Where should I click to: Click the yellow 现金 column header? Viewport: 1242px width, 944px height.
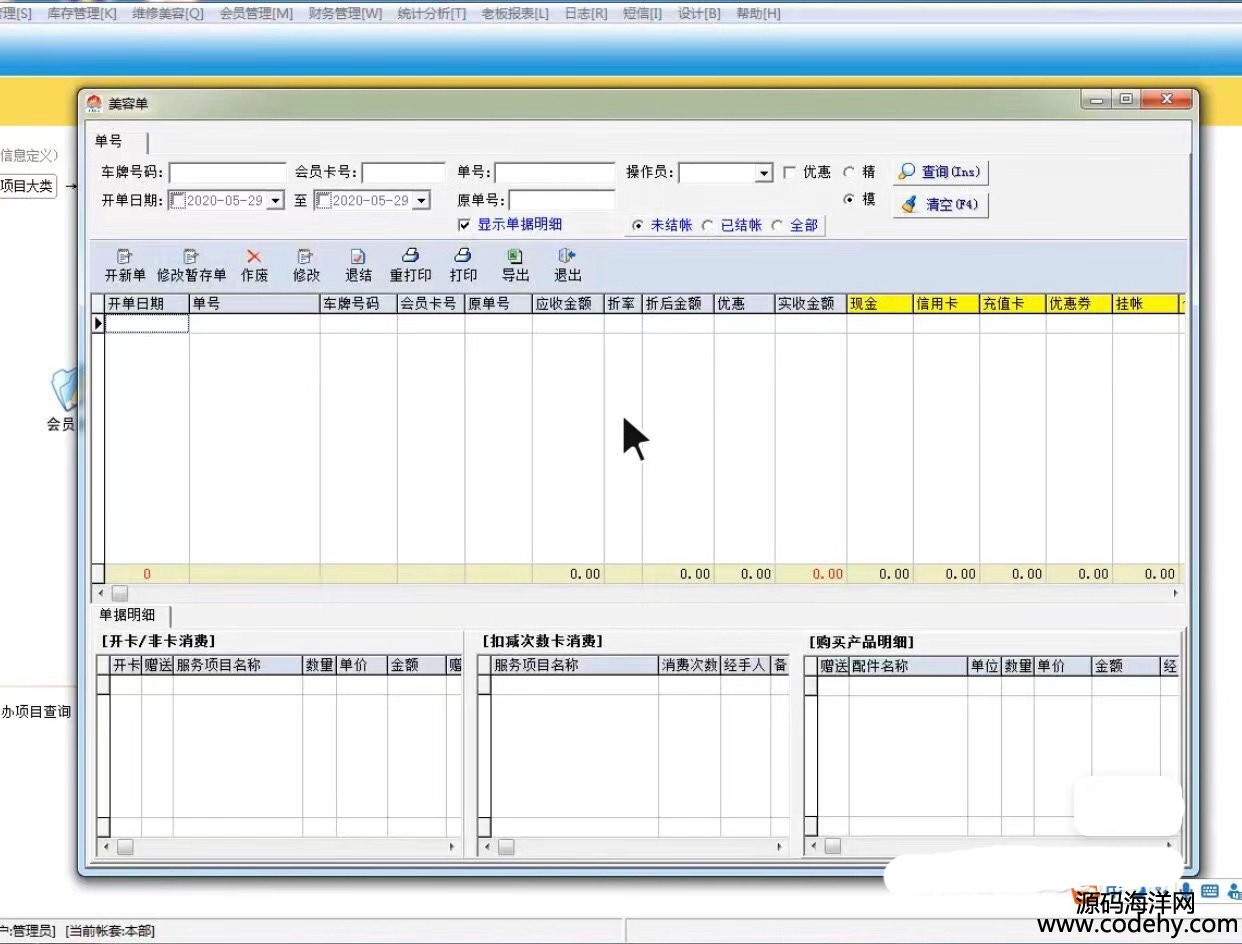tap(880, 304)
